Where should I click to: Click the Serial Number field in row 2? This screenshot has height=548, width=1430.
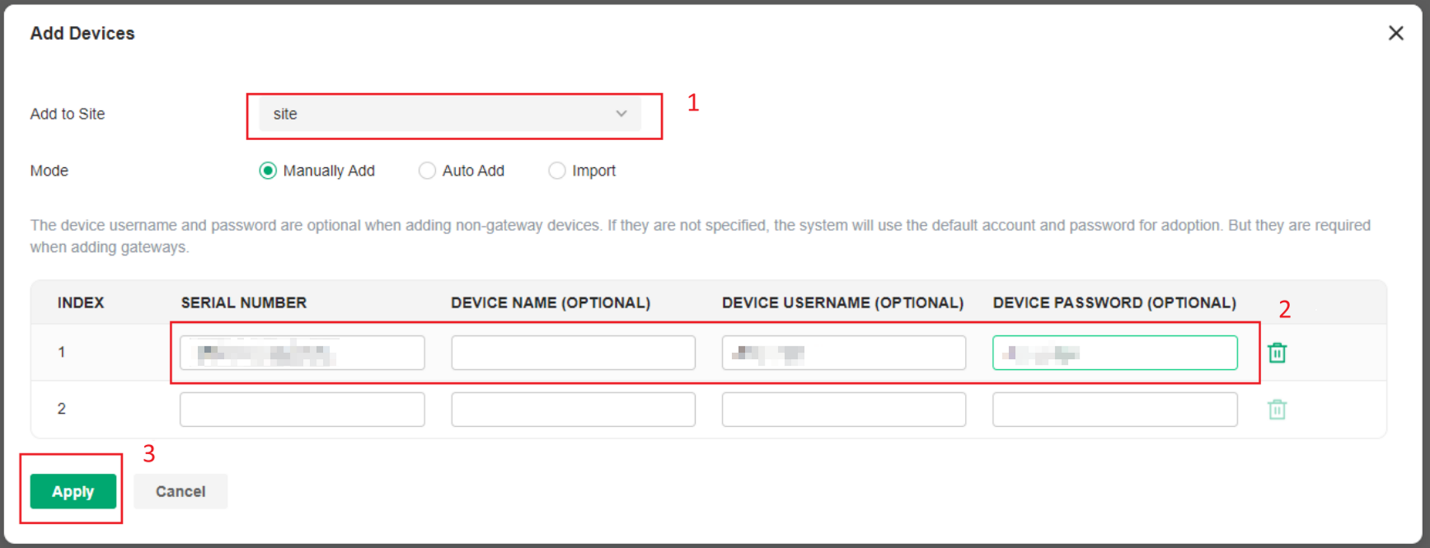click(302, 410)
